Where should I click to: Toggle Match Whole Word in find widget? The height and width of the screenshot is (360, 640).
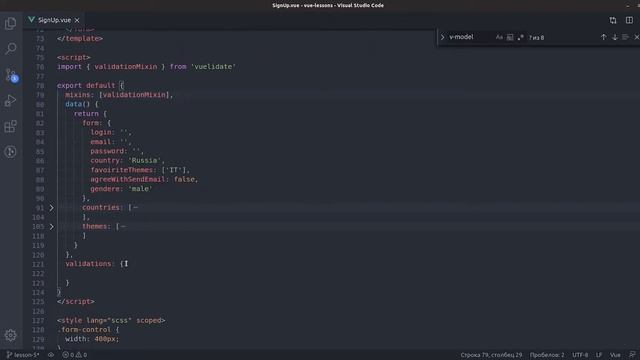coord(510,37)
